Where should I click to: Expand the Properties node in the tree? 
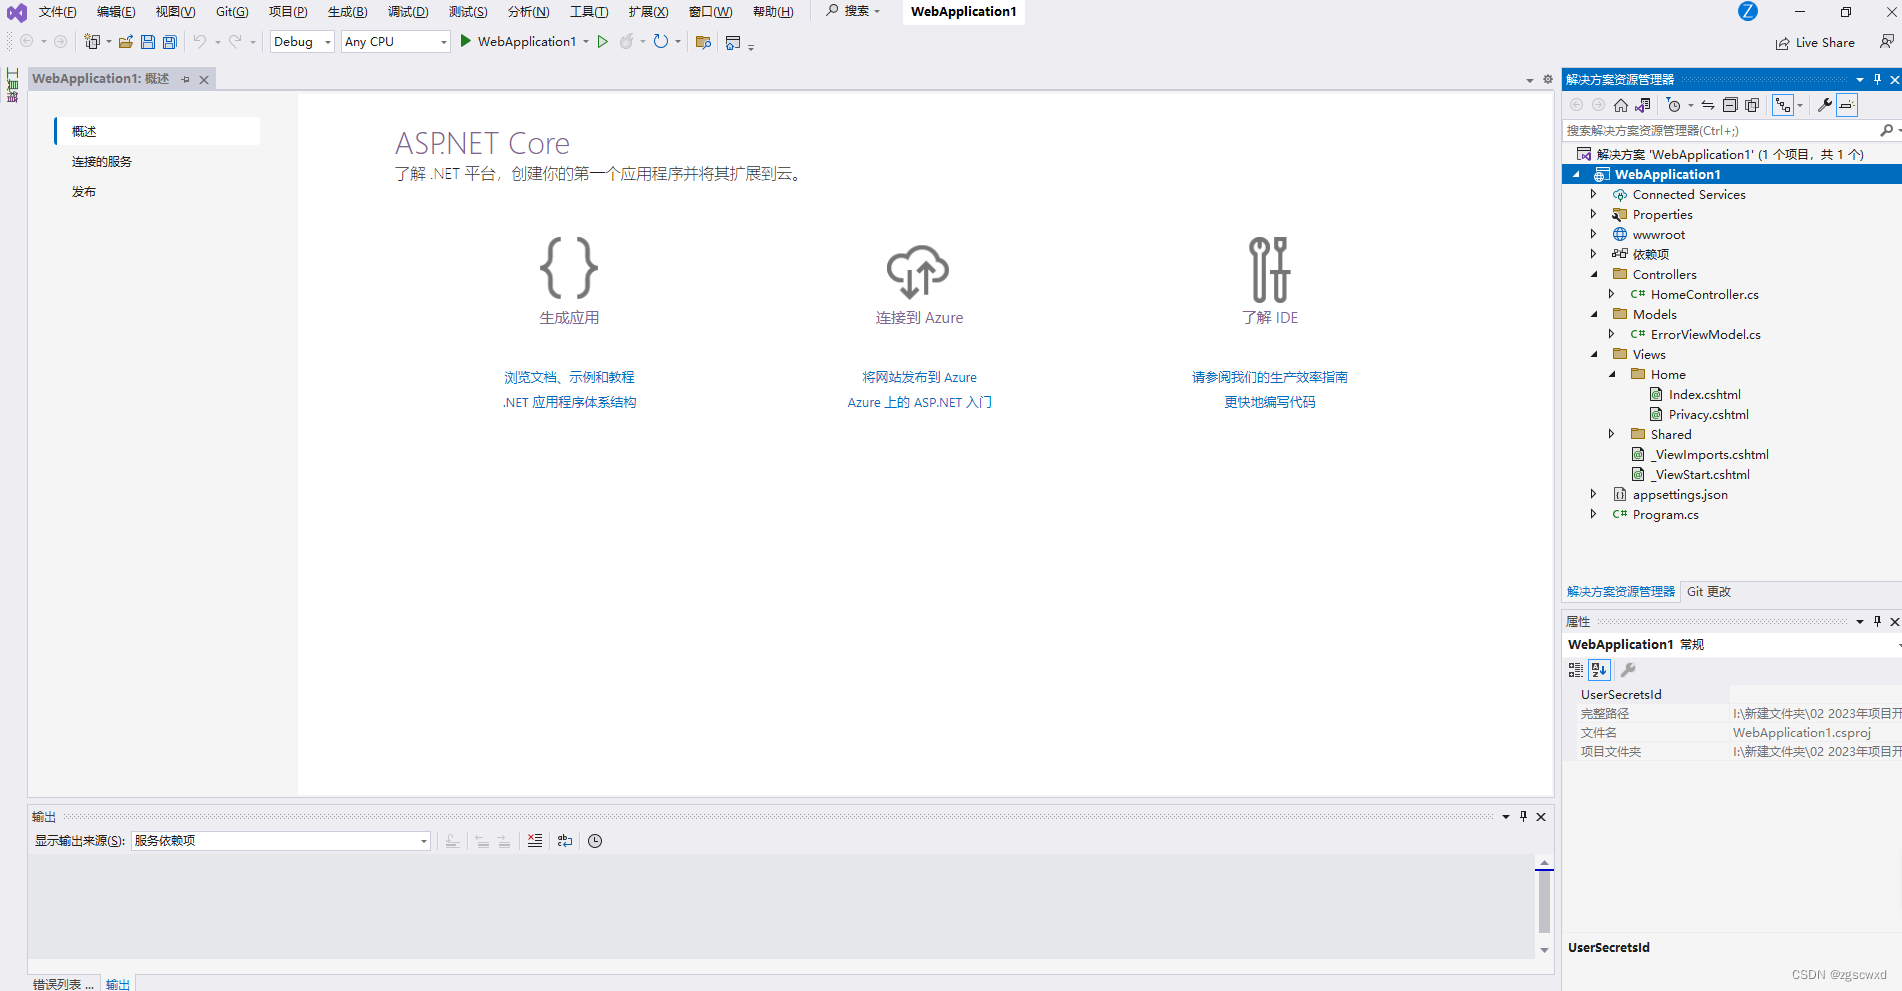1594,214
